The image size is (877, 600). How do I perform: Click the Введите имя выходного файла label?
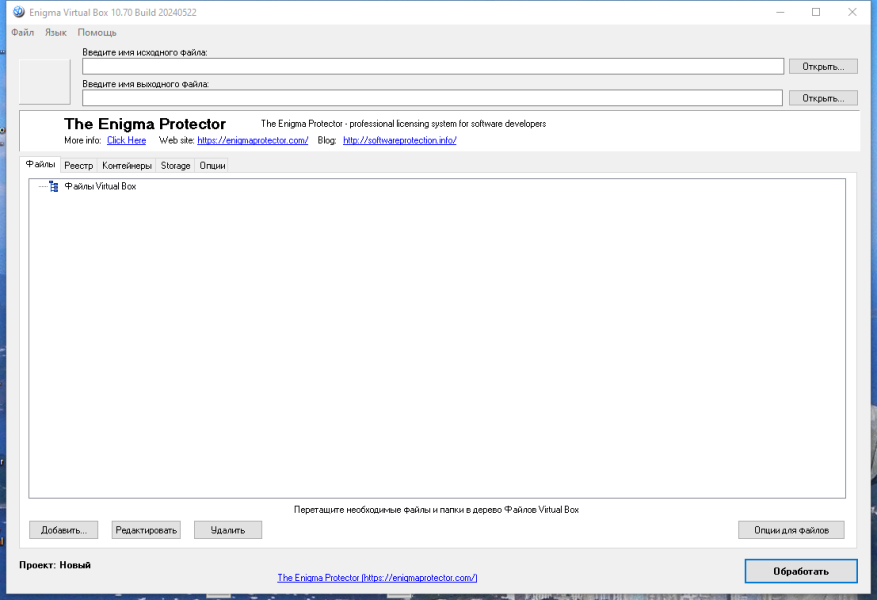coord(145,84)
